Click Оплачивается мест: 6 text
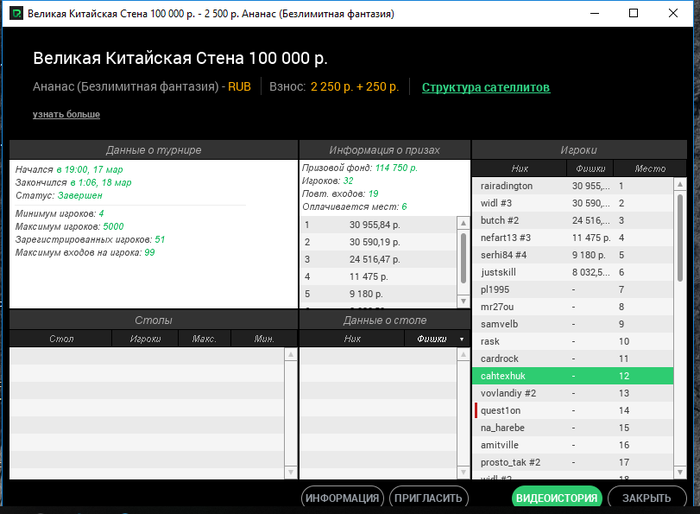The width and height of the screenshot is (700, 514). pyautogui.click(x=354, y=207)
